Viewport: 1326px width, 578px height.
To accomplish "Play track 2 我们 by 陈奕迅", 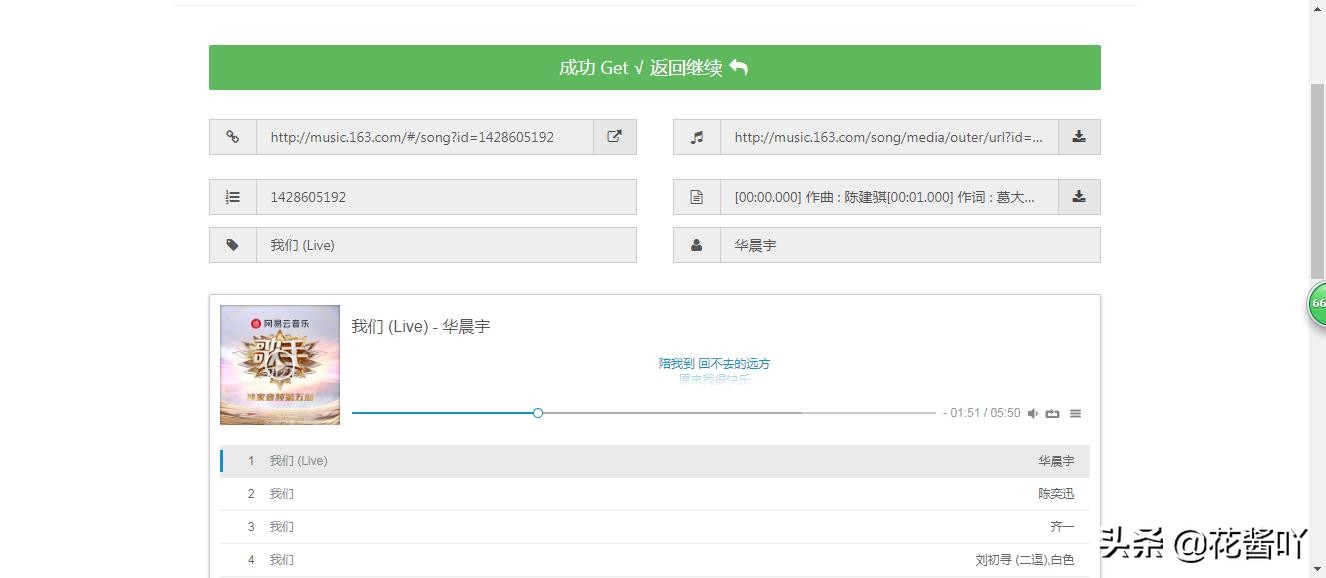I will pos(655,494).
